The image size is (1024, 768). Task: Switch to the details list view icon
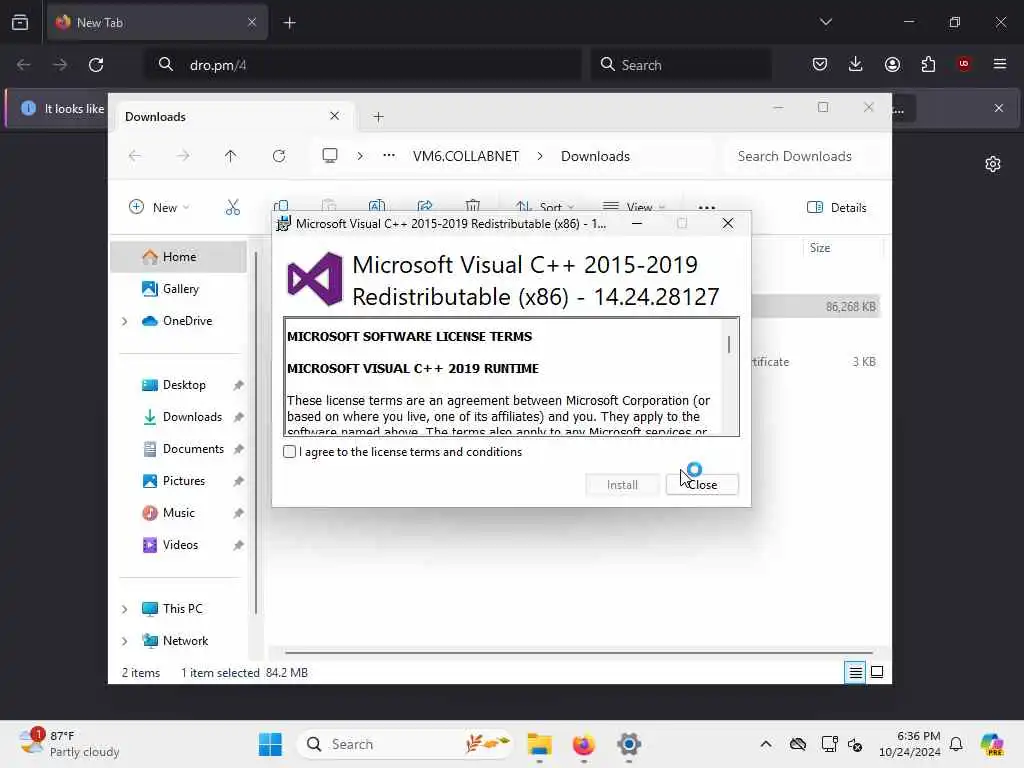click(855, 672)
